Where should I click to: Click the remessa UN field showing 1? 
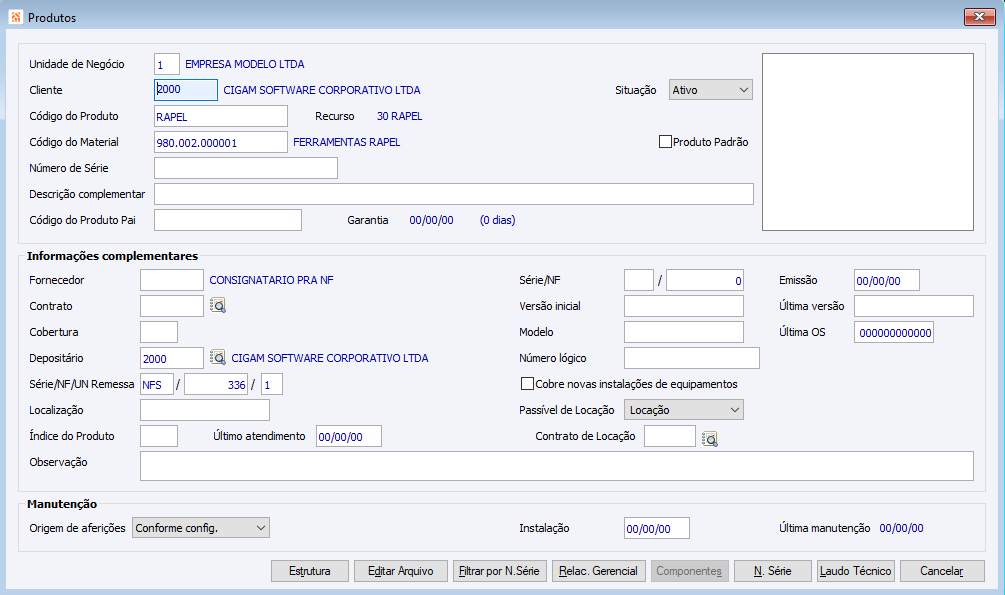pyautogui.click(x=272, y=384)
